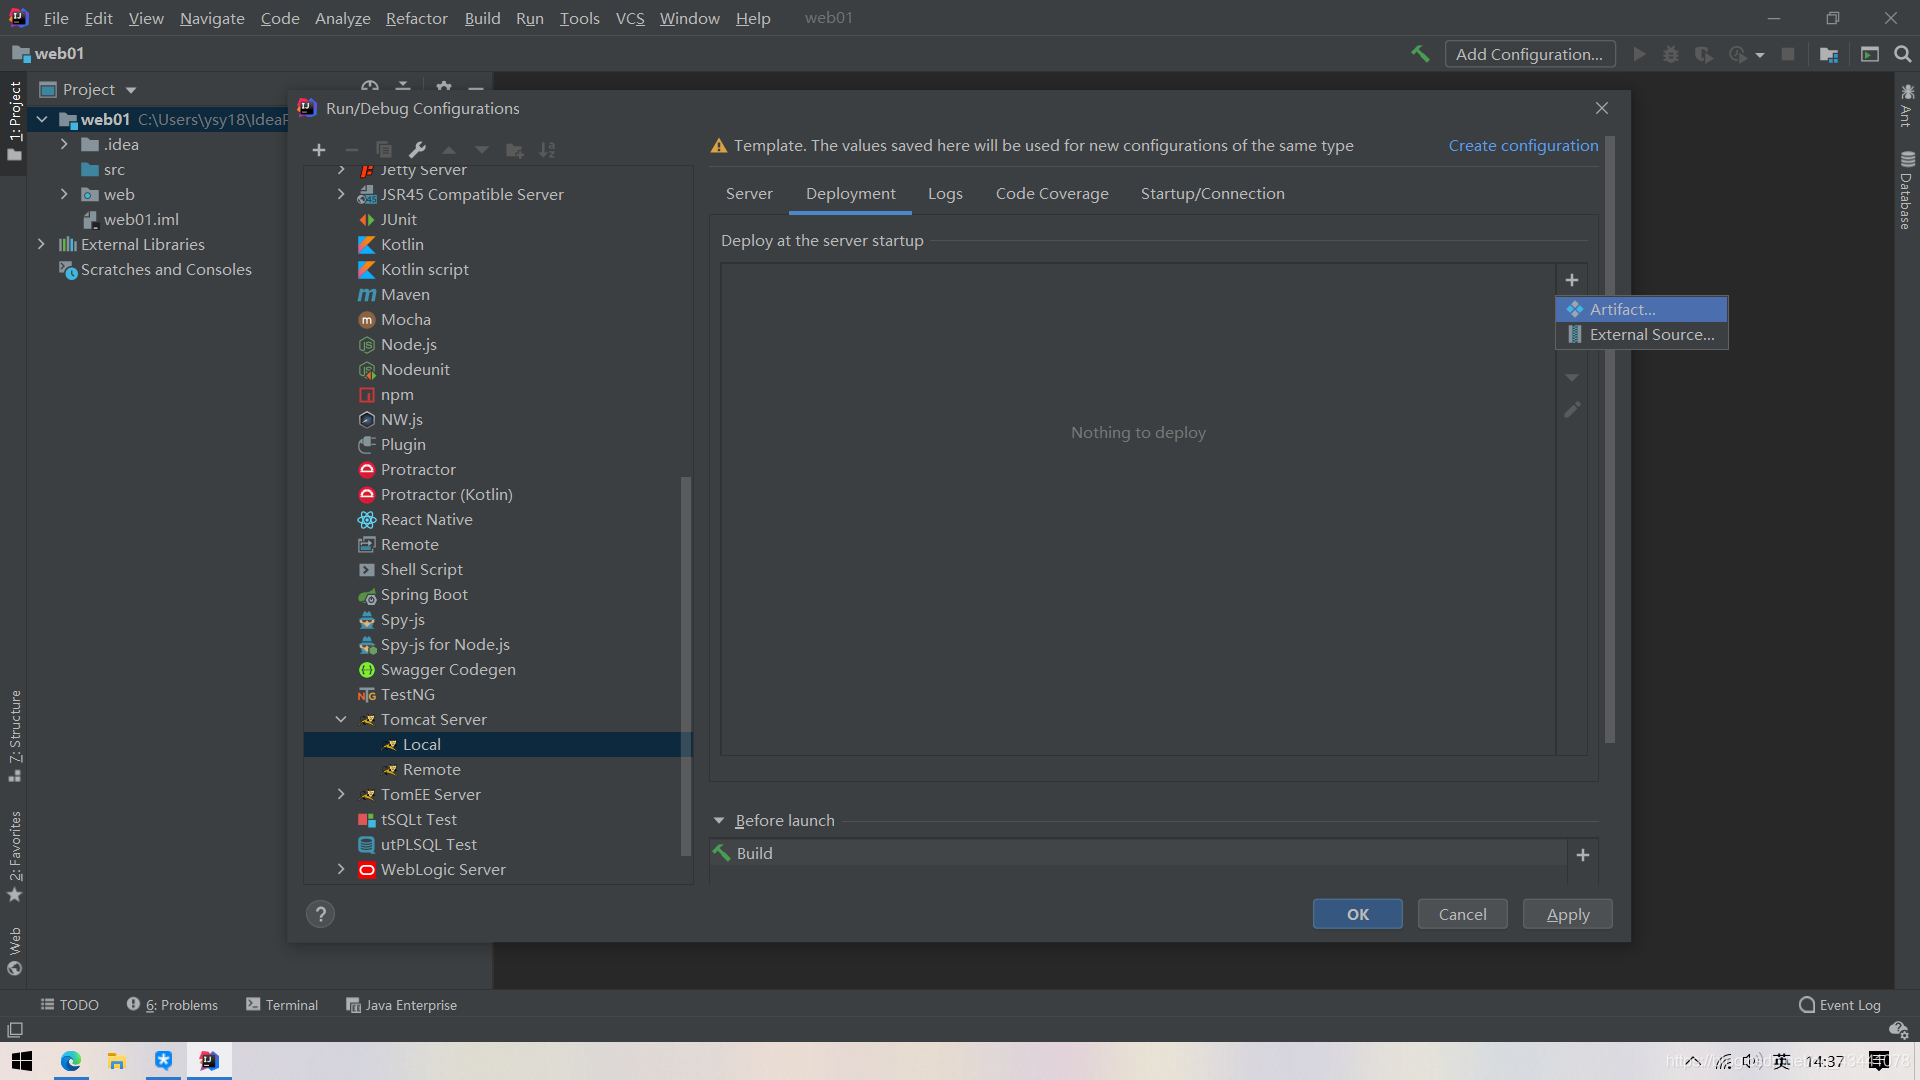Open Project Structure toolbar icon

click(1829, 54)
